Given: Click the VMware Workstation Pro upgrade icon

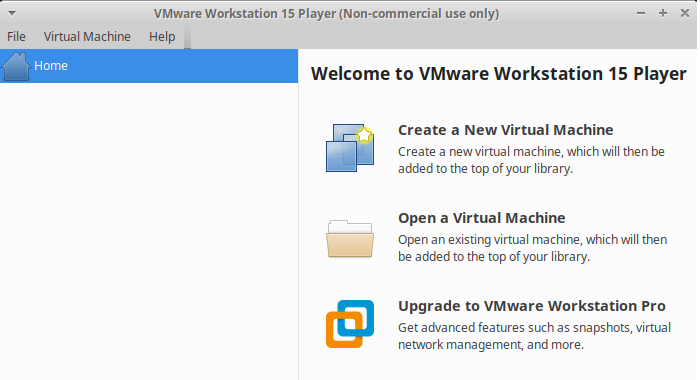Looking at the screenshot, I should pyautogui.click(x=350, y=324).
